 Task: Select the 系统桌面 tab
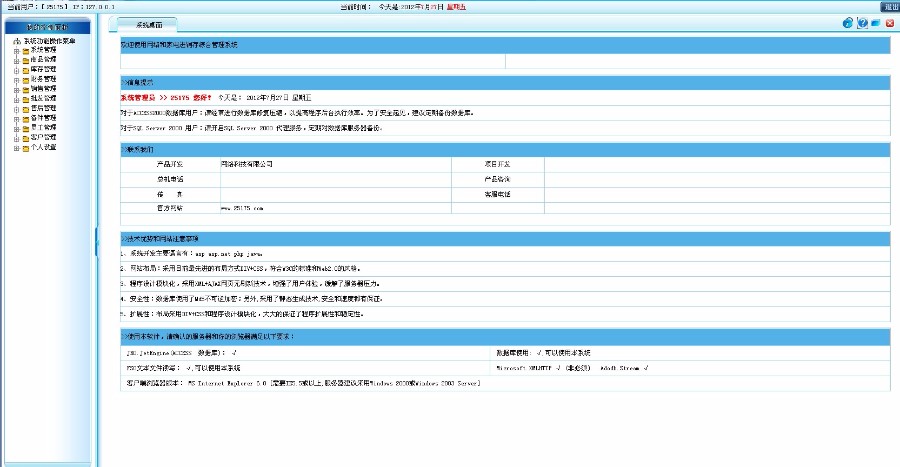(148, 25)
